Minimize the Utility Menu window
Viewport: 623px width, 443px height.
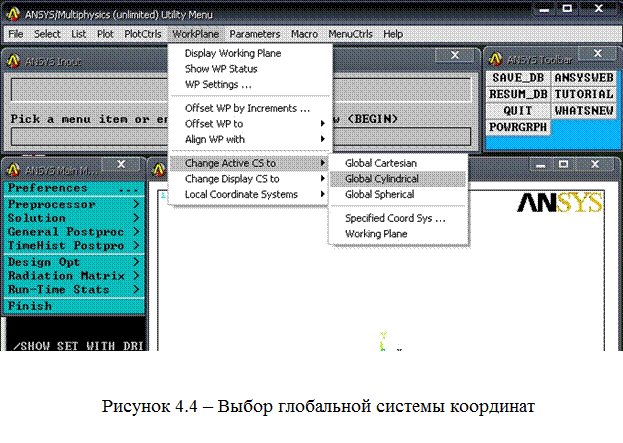(544, 9)
